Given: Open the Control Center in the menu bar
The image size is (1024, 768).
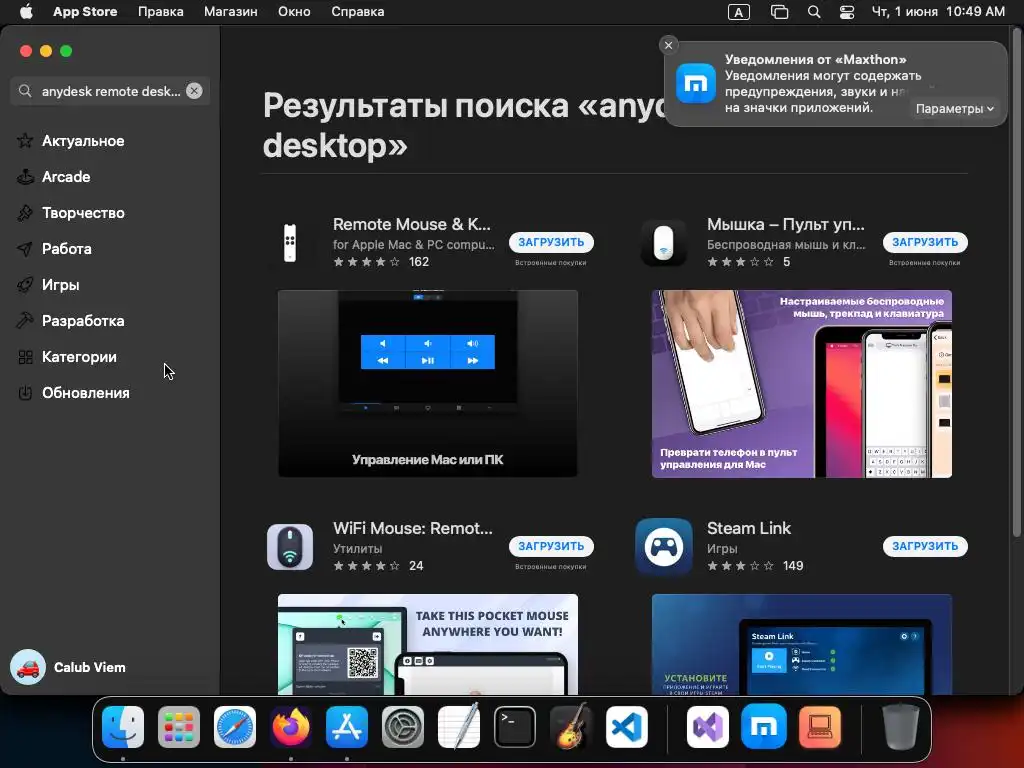Looking at the screenshot, I should pyautogui.click(x=847, y=12).
